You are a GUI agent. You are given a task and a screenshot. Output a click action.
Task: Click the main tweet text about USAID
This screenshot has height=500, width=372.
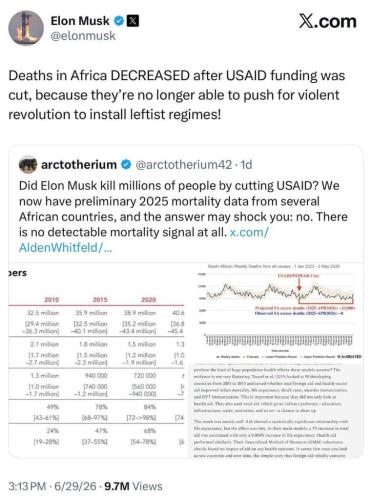click(x=177, y=95)
